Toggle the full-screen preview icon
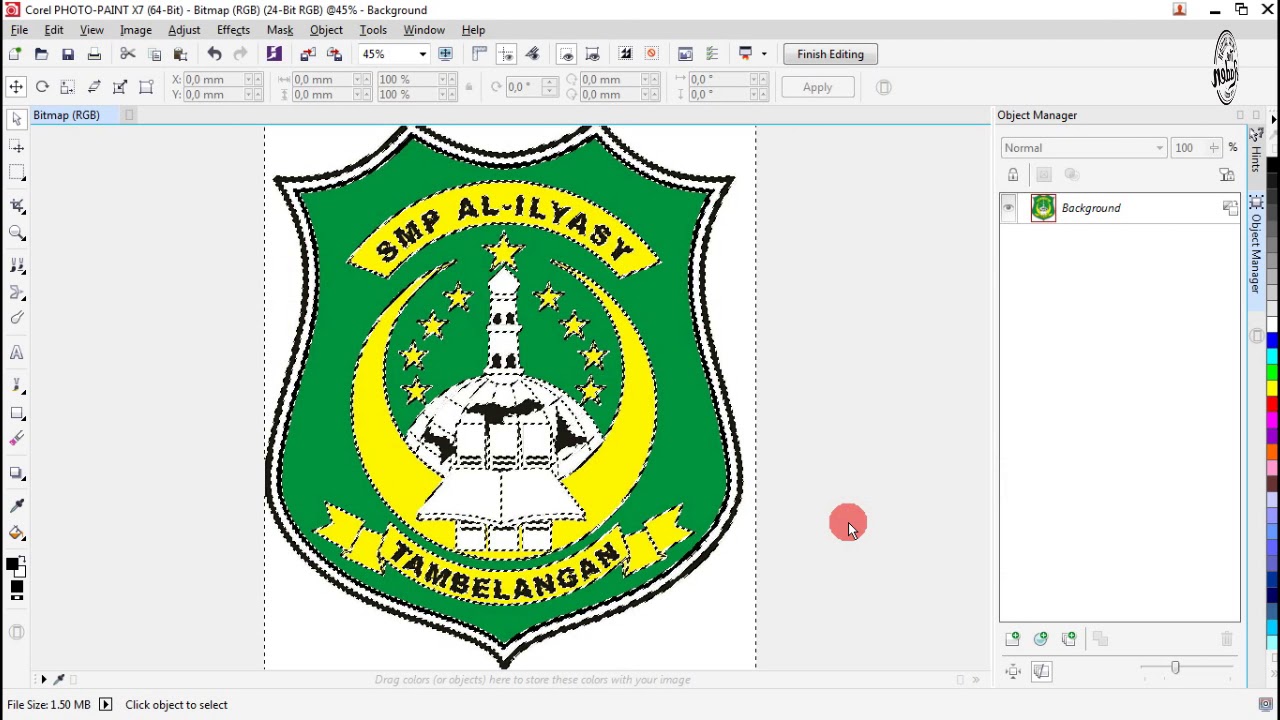 pos(446,54)
